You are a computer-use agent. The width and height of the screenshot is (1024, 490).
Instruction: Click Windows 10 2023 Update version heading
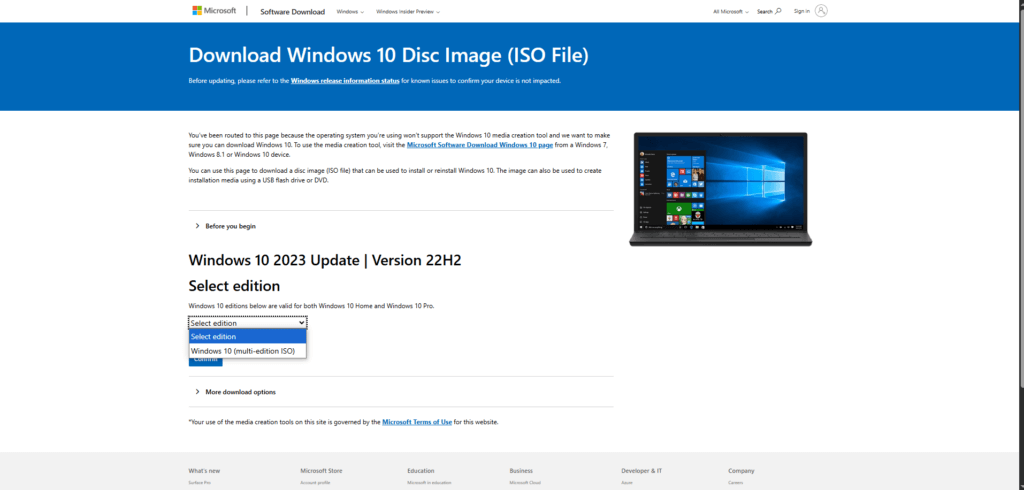[325, 260]
